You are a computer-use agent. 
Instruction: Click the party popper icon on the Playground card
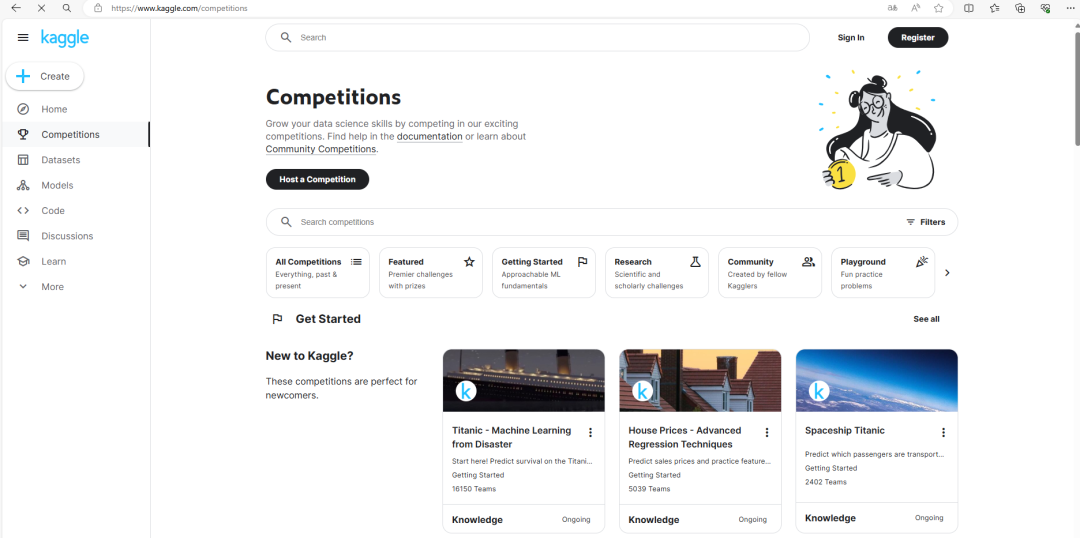click(922, 262)
